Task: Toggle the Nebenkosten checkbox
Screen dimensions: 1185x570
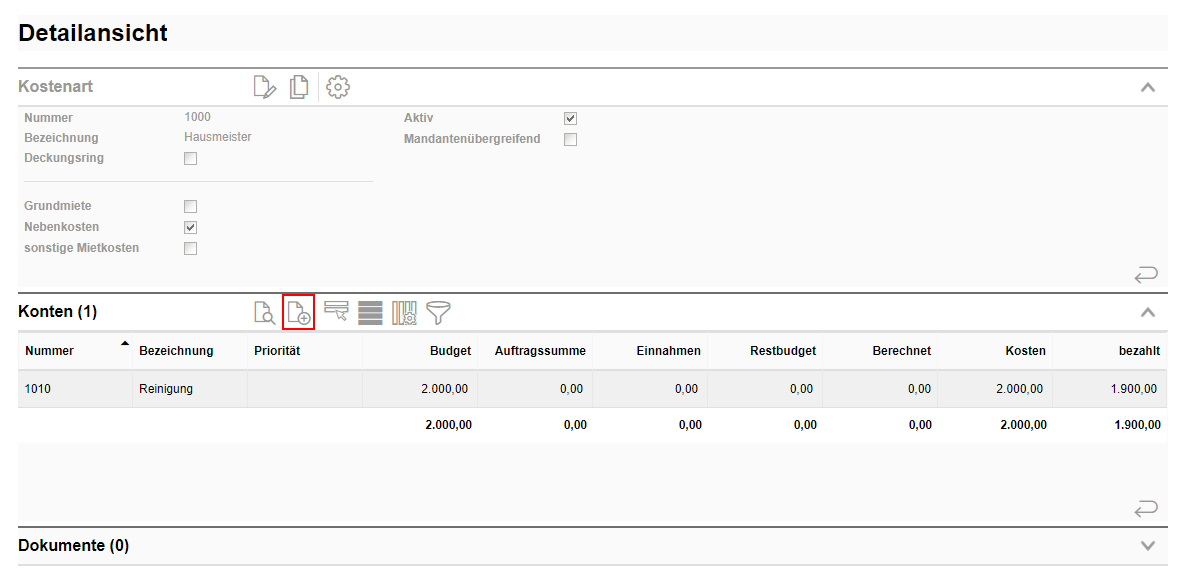Action: tap(191, 227)
